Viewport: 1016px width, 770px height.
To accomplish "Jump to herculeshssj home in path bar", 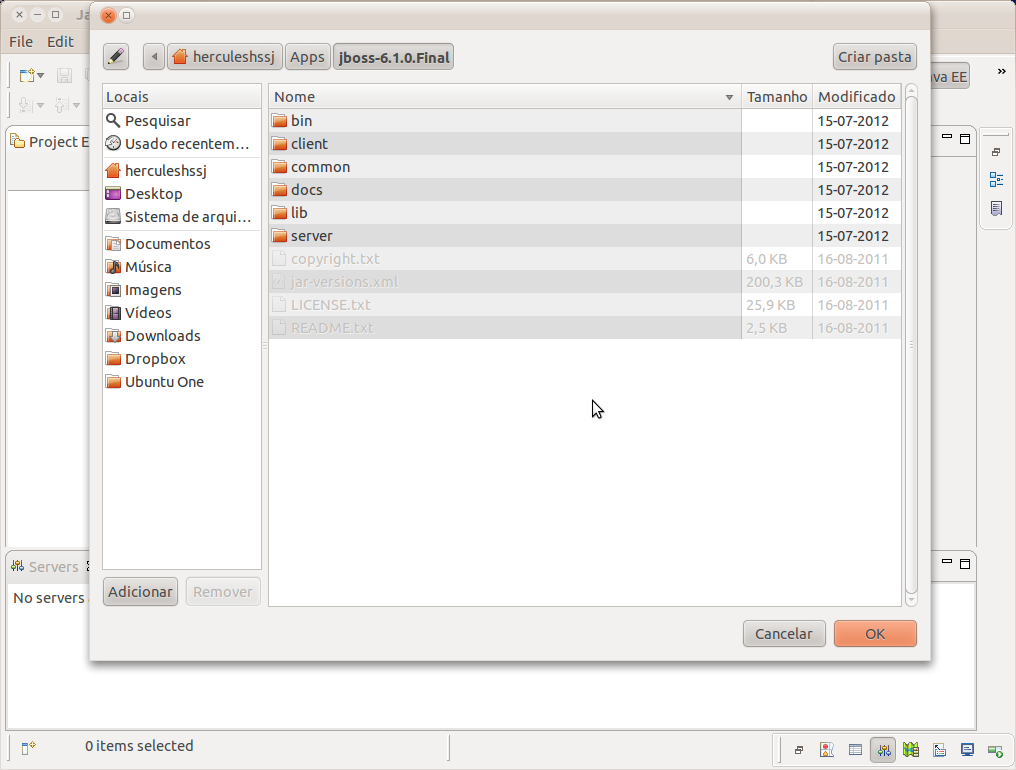I will point(224,57).
